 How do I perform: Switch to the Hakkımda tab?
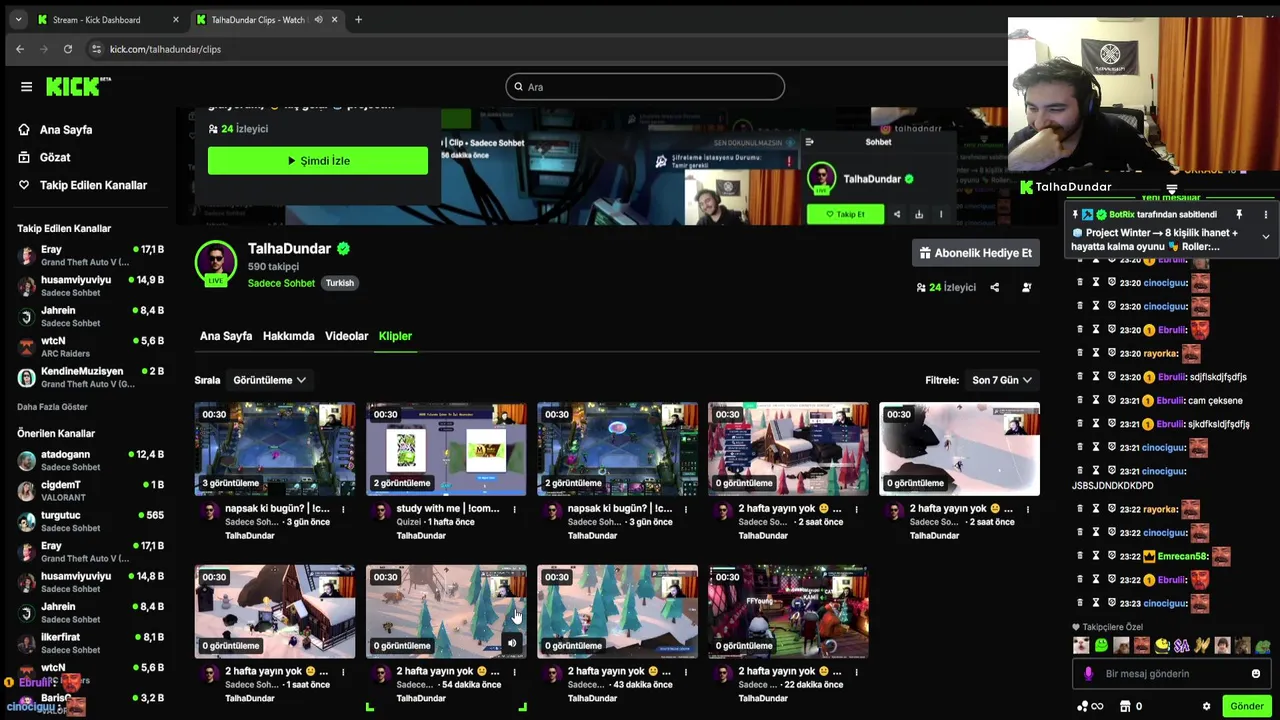click(x=288, y=336)
